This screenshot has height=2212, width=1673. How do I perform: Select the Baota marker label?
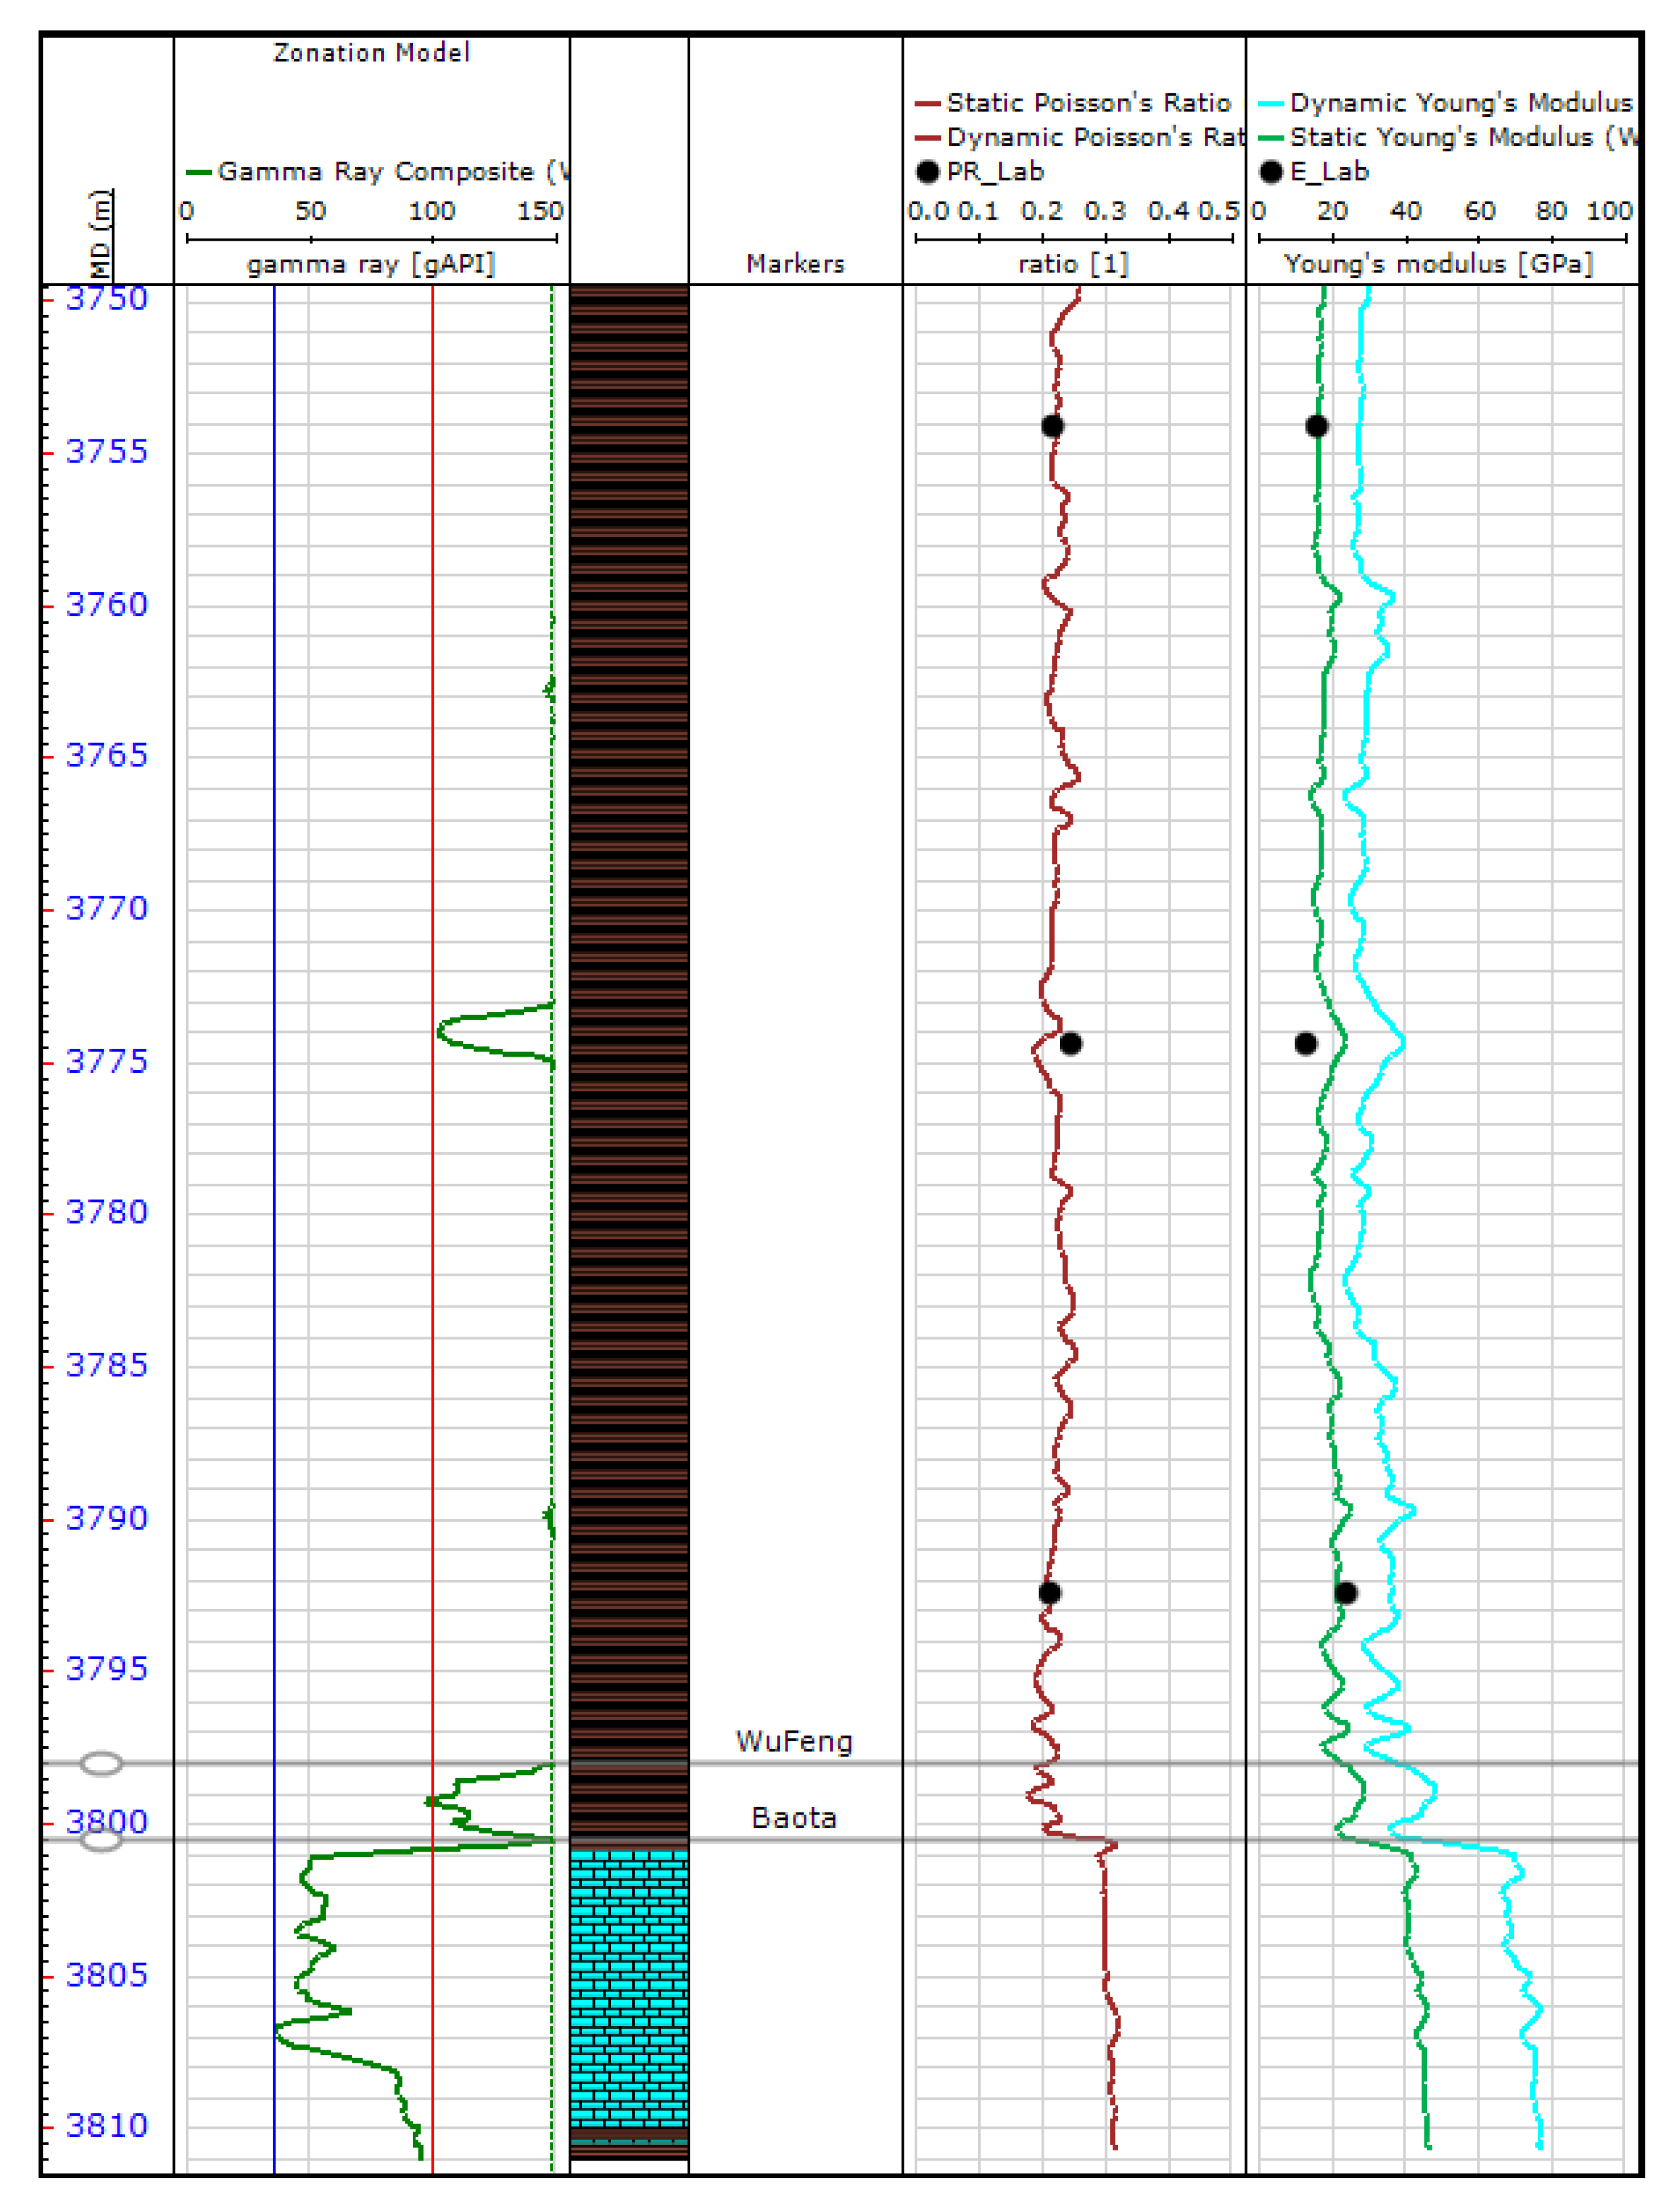click(794, 1817)
